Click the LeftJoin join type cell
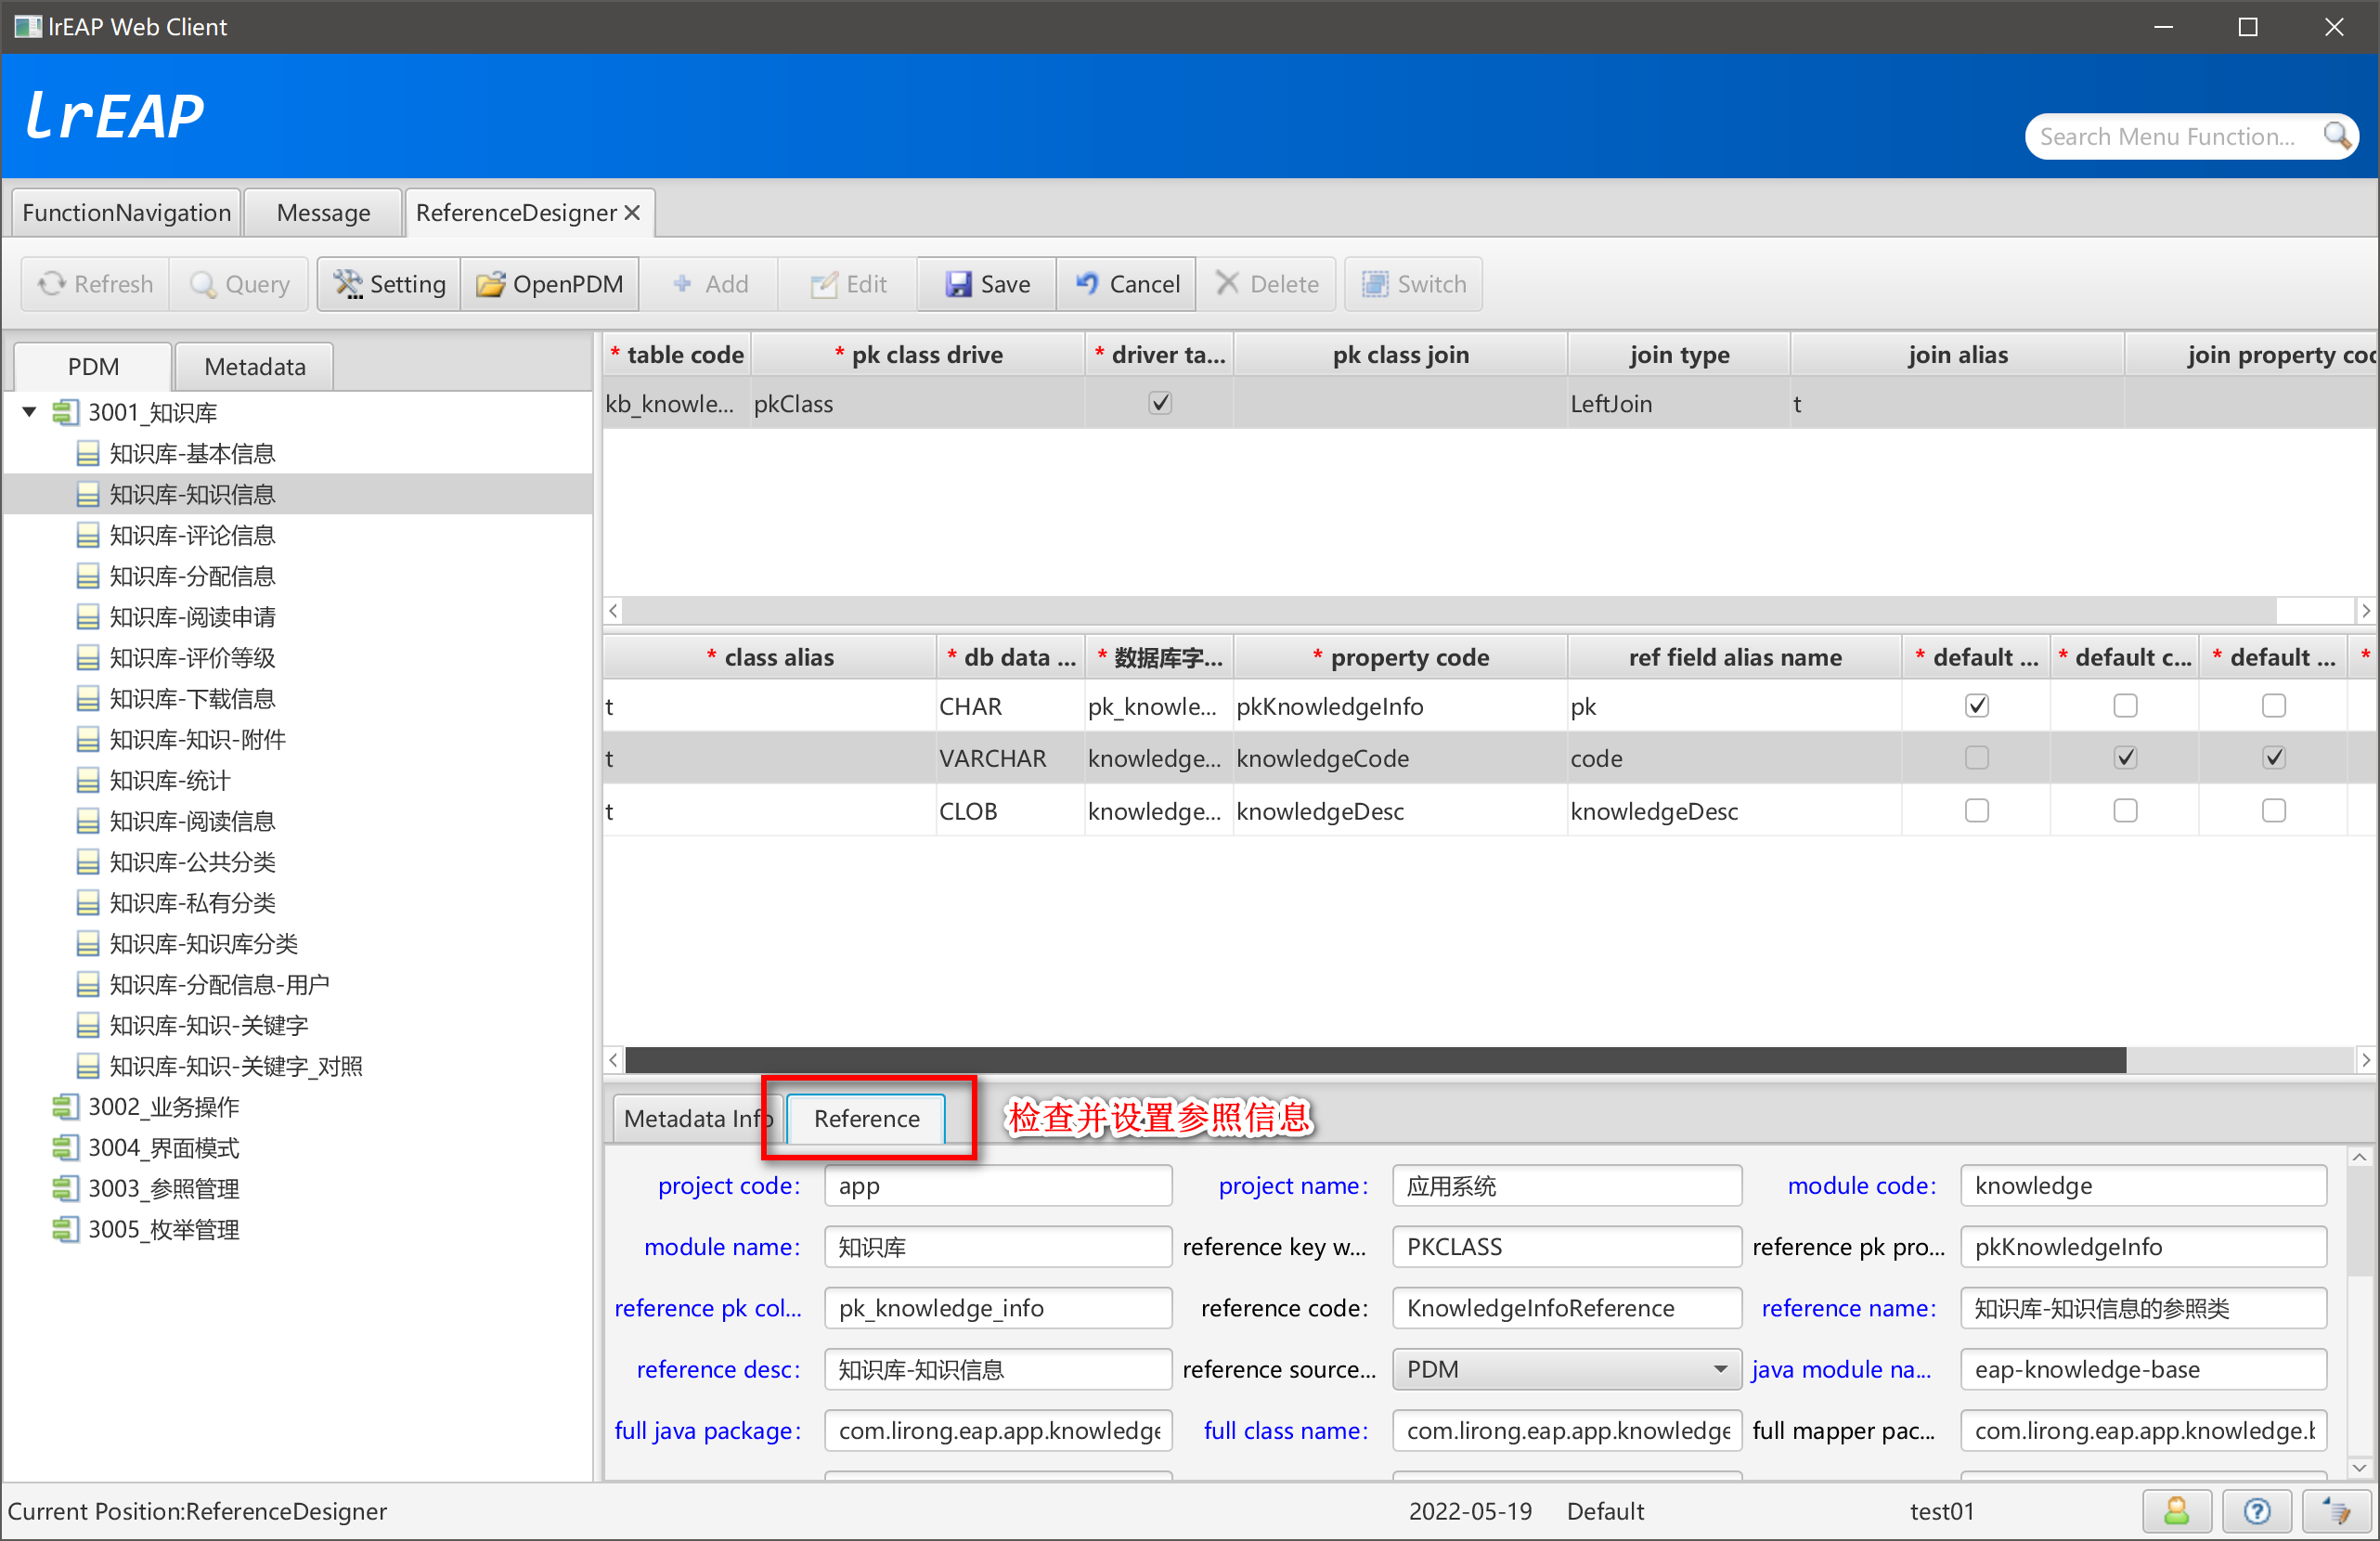Viewport: 2380px width, 1541px height. (1678, 404)
